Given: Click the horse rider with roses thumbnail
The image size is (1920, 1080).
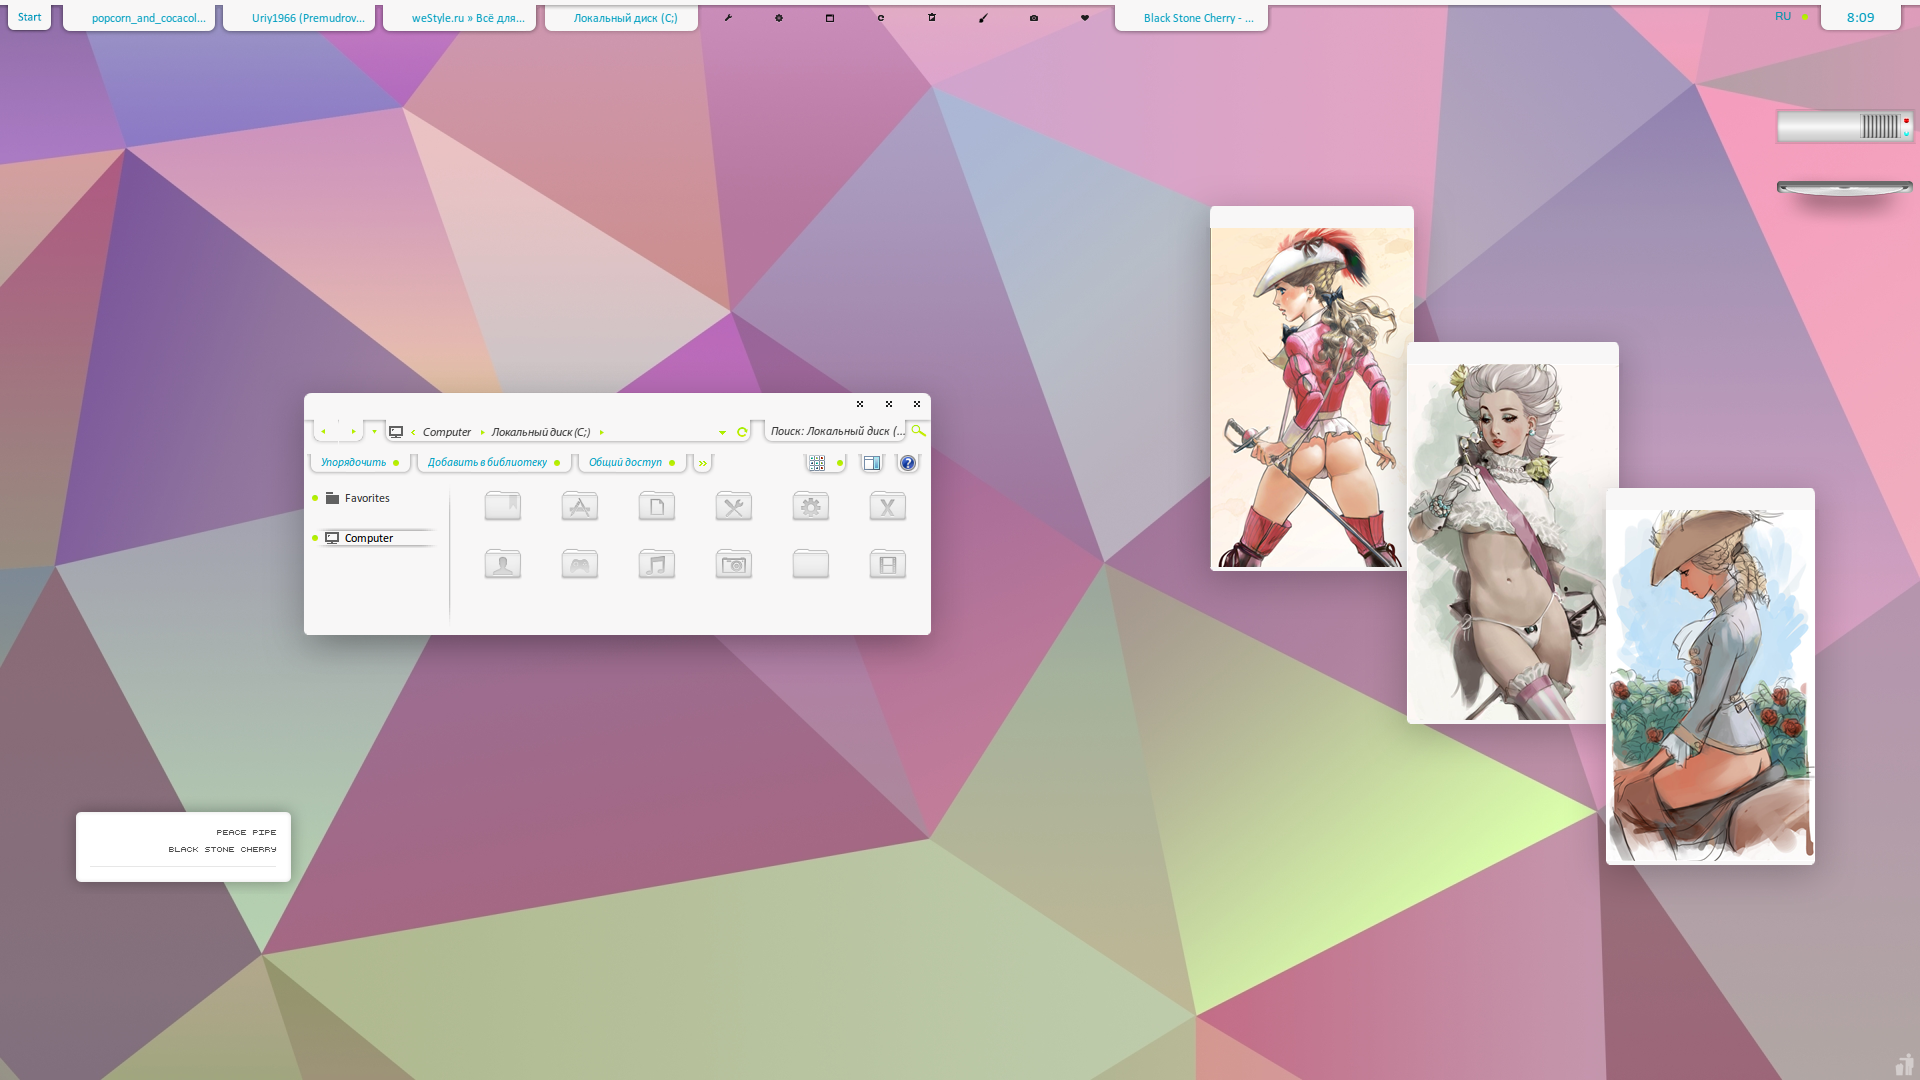Looking at the screenshot, I should coord(1710,677).
